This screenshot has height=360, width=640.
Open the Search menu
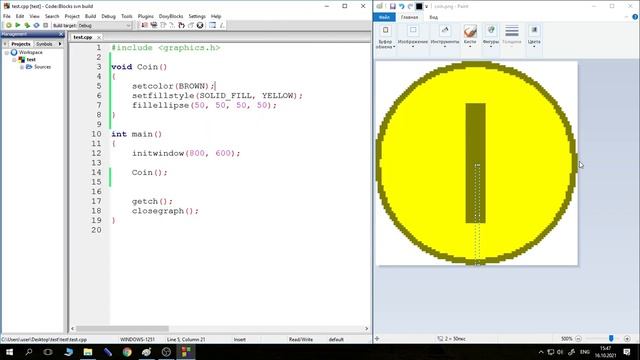pos(52,16)
